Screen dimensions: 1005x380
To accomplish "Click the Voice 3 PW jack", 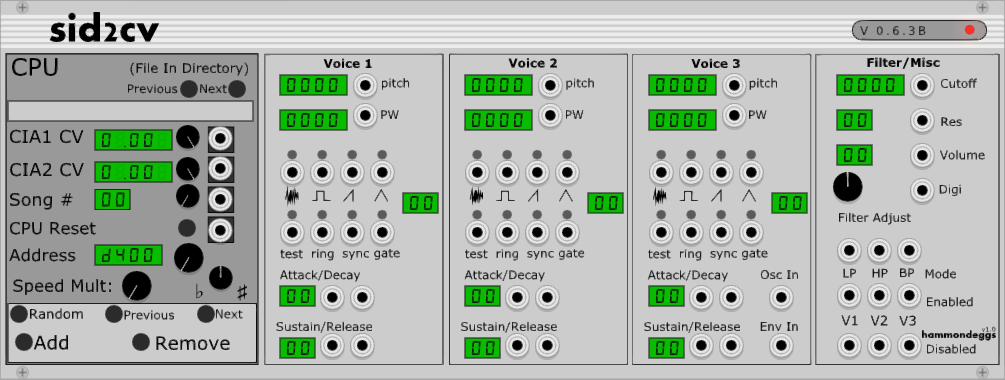I will pos(734,116).
